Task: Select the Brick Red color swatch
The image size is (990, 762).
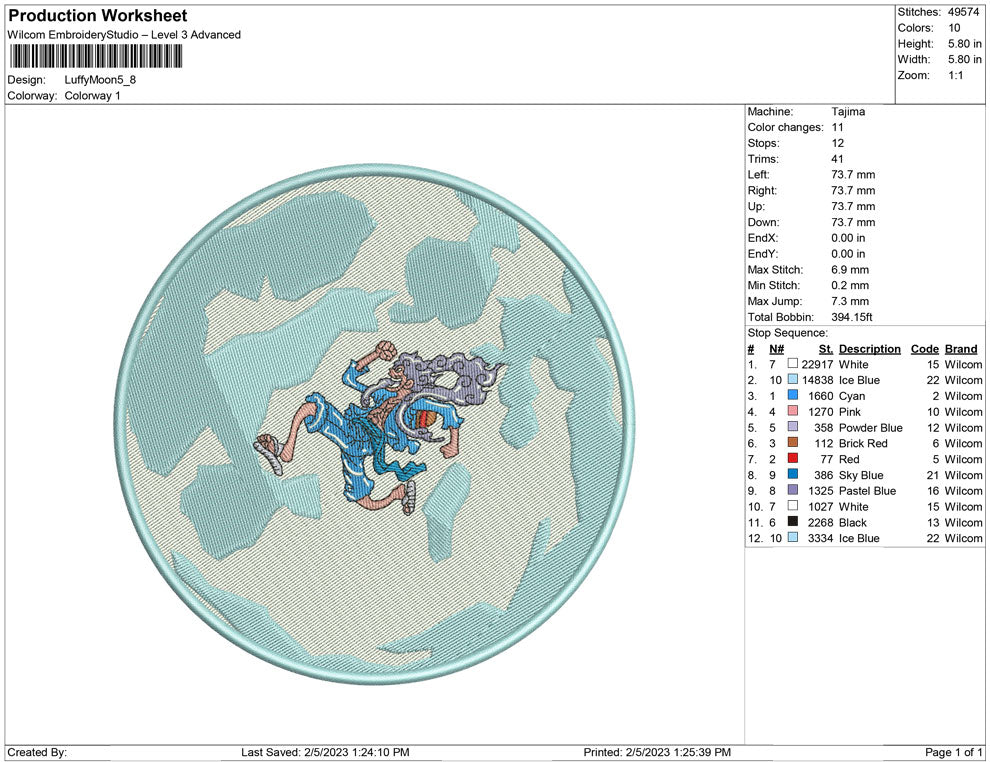Action: coord(793,443)
